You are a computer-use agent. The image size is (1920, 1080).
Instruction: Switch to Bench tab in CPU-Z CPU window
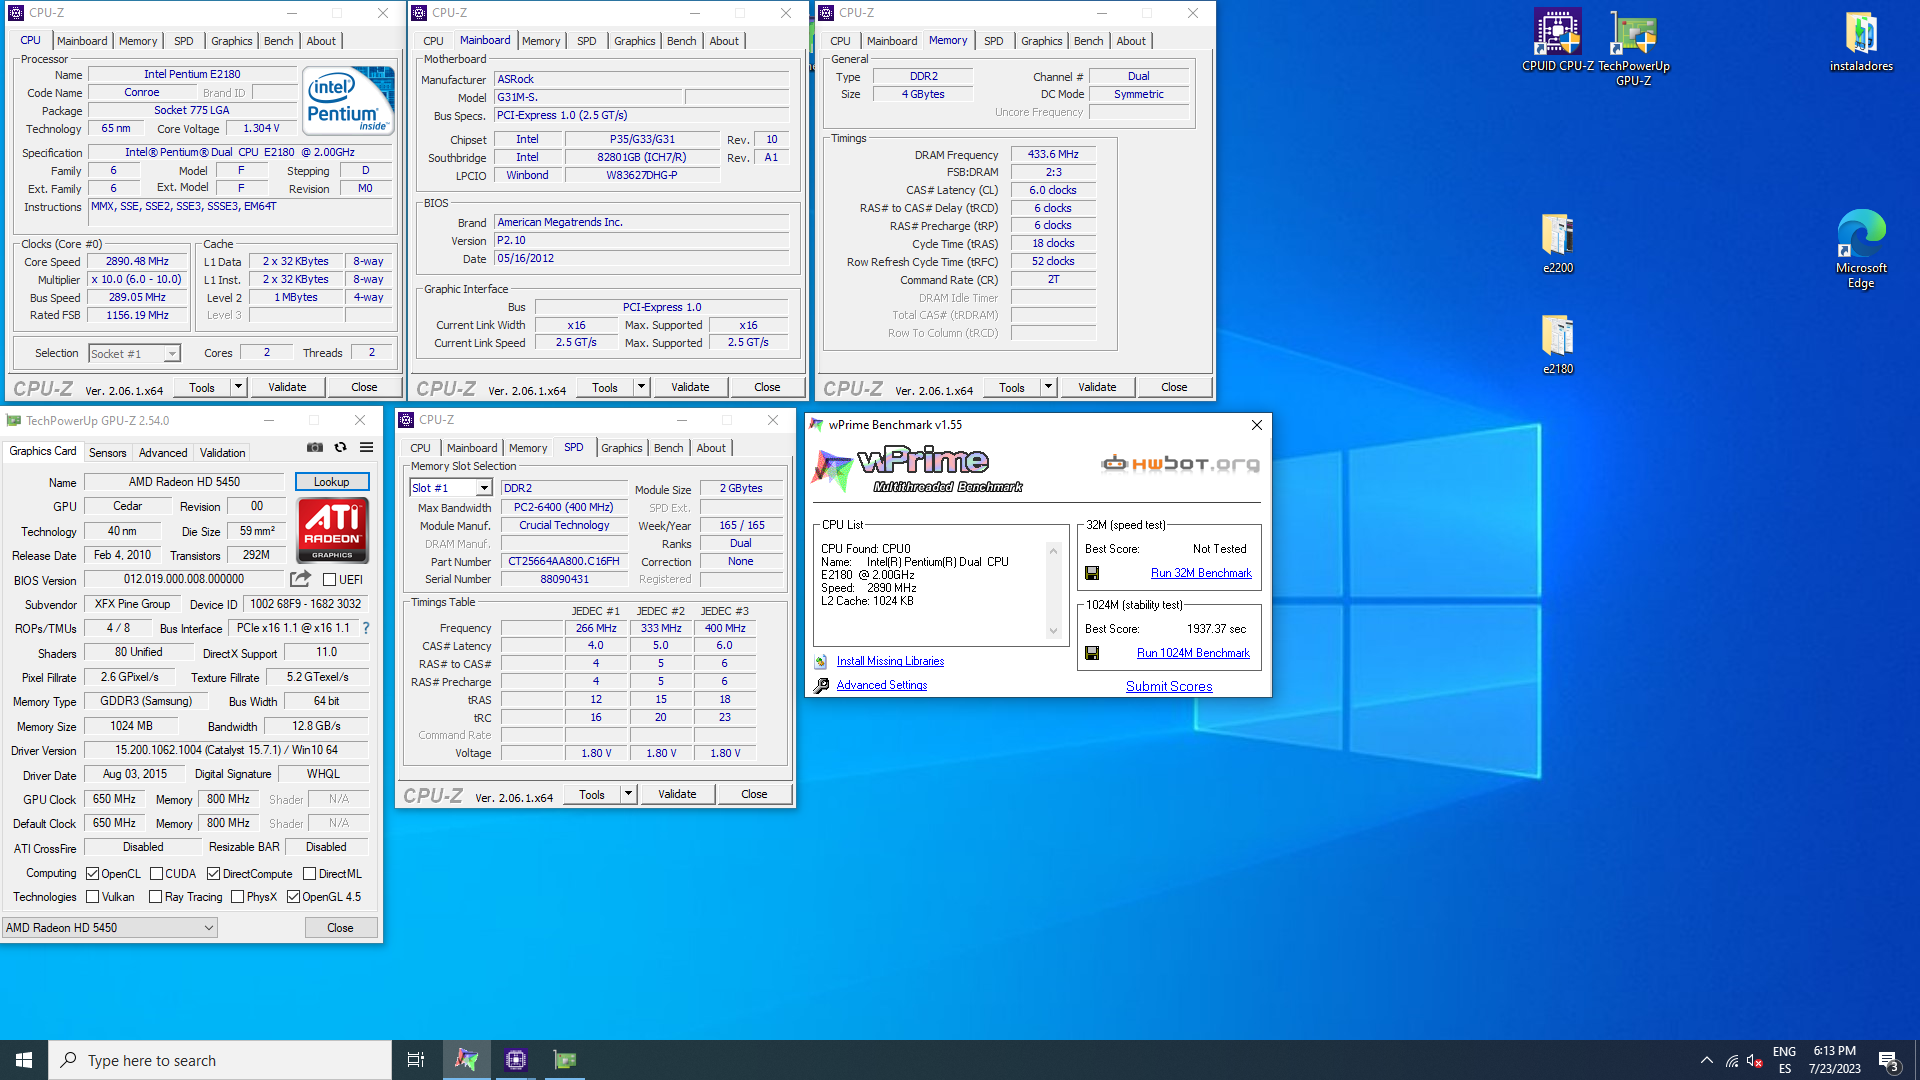point(278,41)
